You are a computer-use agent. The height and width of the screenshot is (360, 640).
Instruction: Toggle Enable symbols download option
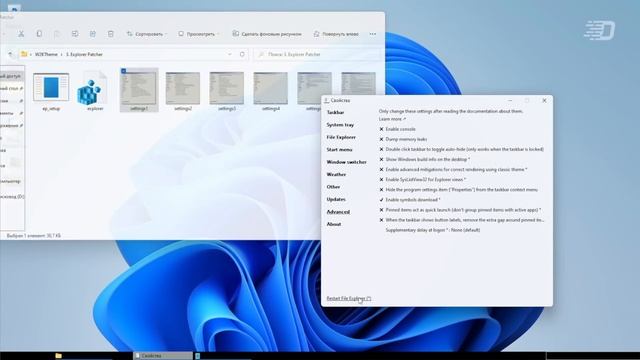[410, 200]
